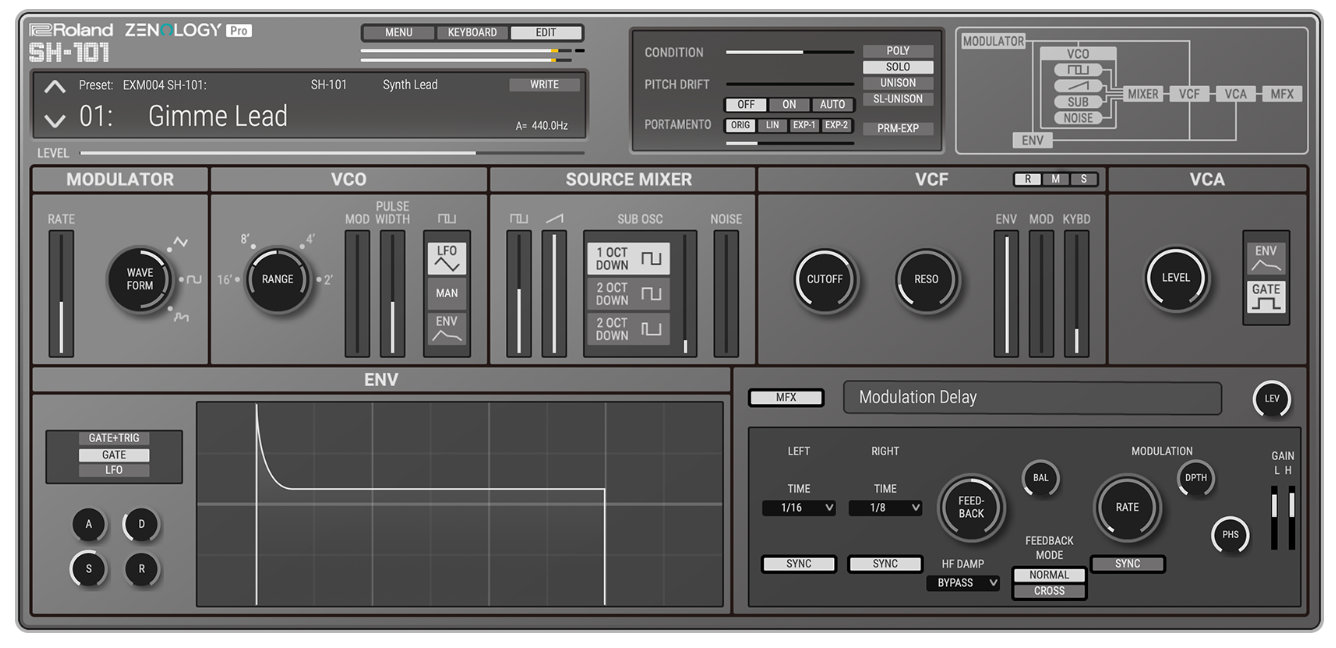Set the envelope trigger to GATE+TRIG
Screen dimensions: 1336x648
coord(114,438)
